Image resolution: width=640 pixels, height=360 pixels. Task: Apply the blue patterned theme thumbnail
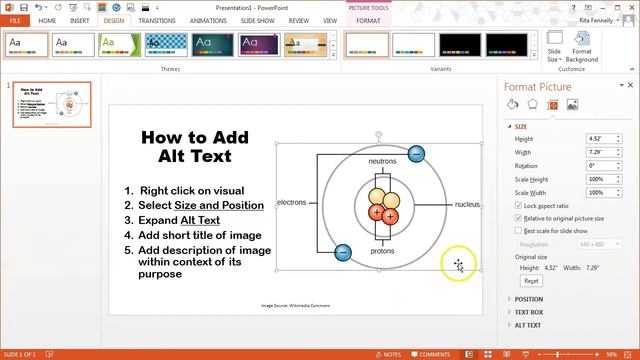coord(166,44)
